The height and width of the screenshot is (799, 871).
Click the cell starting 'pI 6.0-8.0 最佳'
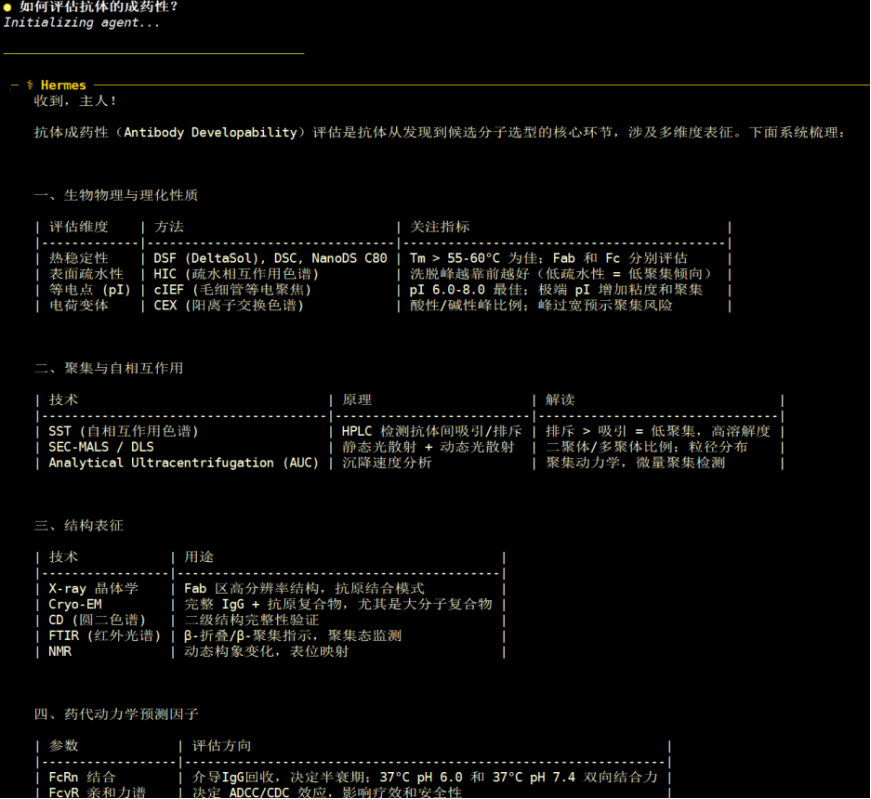pyautogui.click(x=556, y=290)
